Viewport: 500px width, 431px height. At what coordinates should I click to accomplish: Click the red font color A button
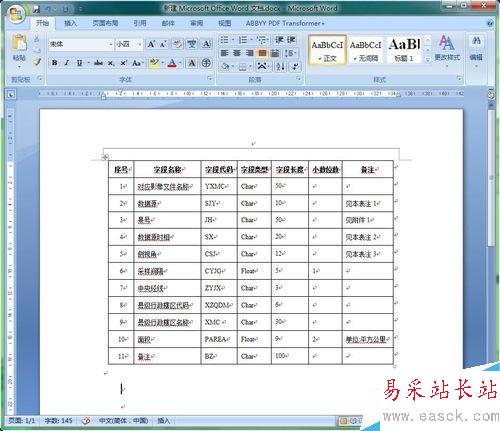point(172,63)
